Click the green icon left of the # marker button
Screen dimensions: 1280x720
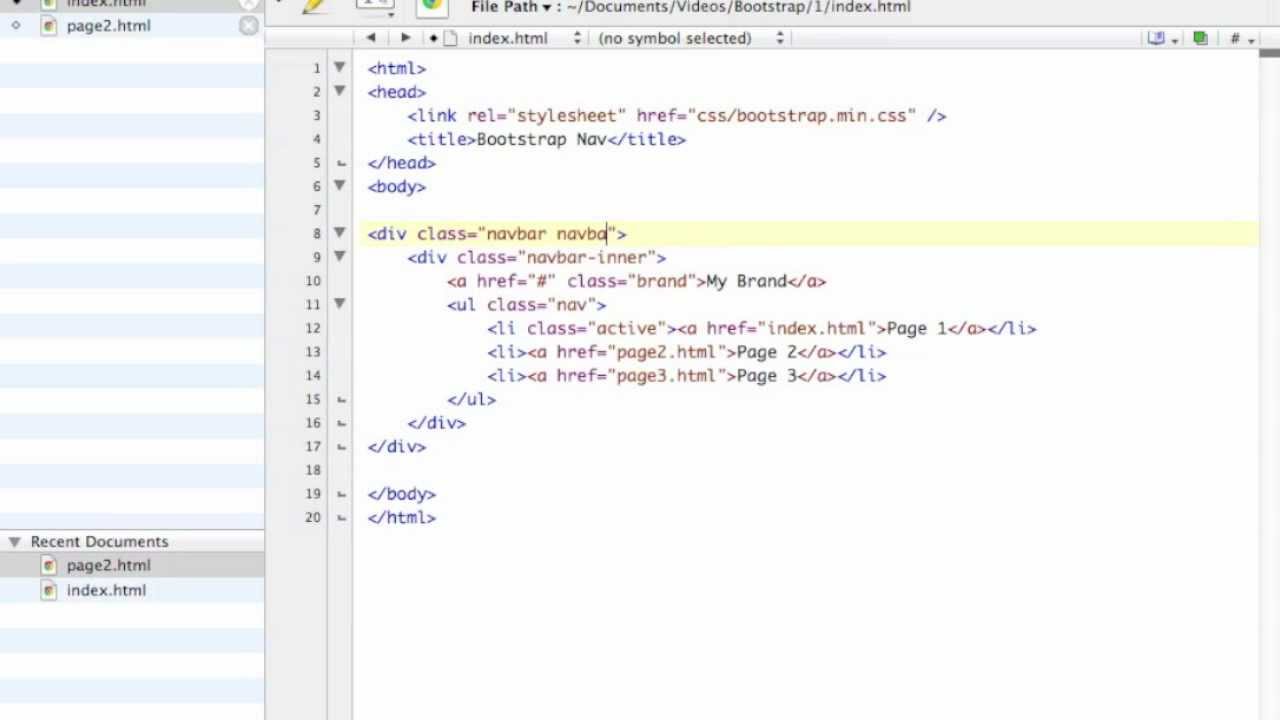click(x=1200, y=38)
